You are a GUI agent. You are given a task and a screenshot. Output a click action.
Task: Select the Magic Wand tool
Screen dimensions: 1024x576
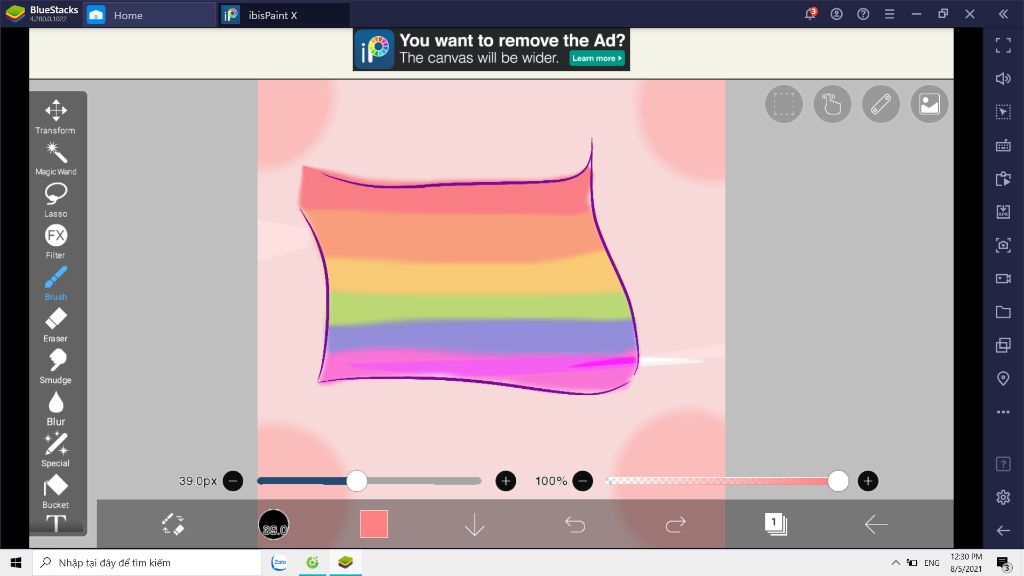(x=56, y=159)
